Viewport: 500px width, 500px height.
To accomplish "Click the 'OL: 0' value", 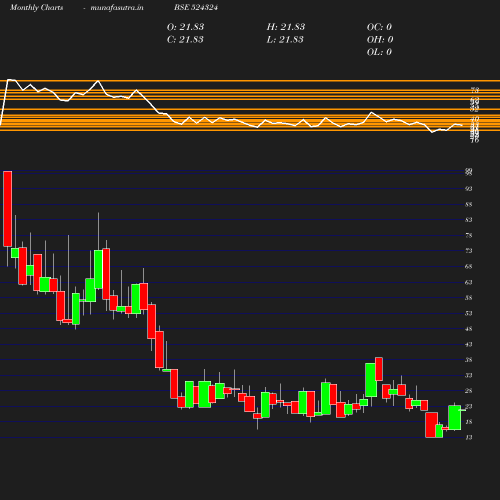I will pos(379,52).
